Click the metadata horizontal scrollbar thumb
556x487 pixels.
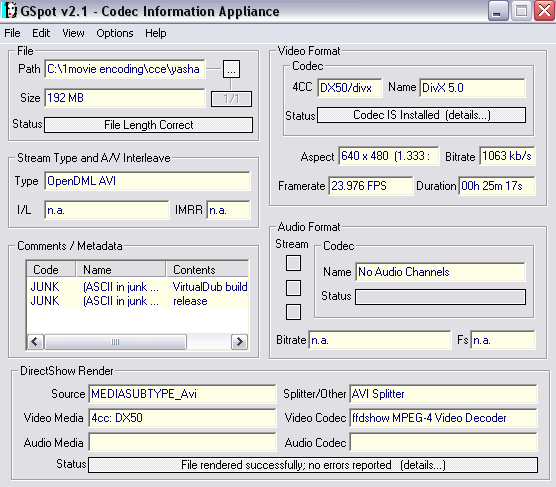coord(115,342)
